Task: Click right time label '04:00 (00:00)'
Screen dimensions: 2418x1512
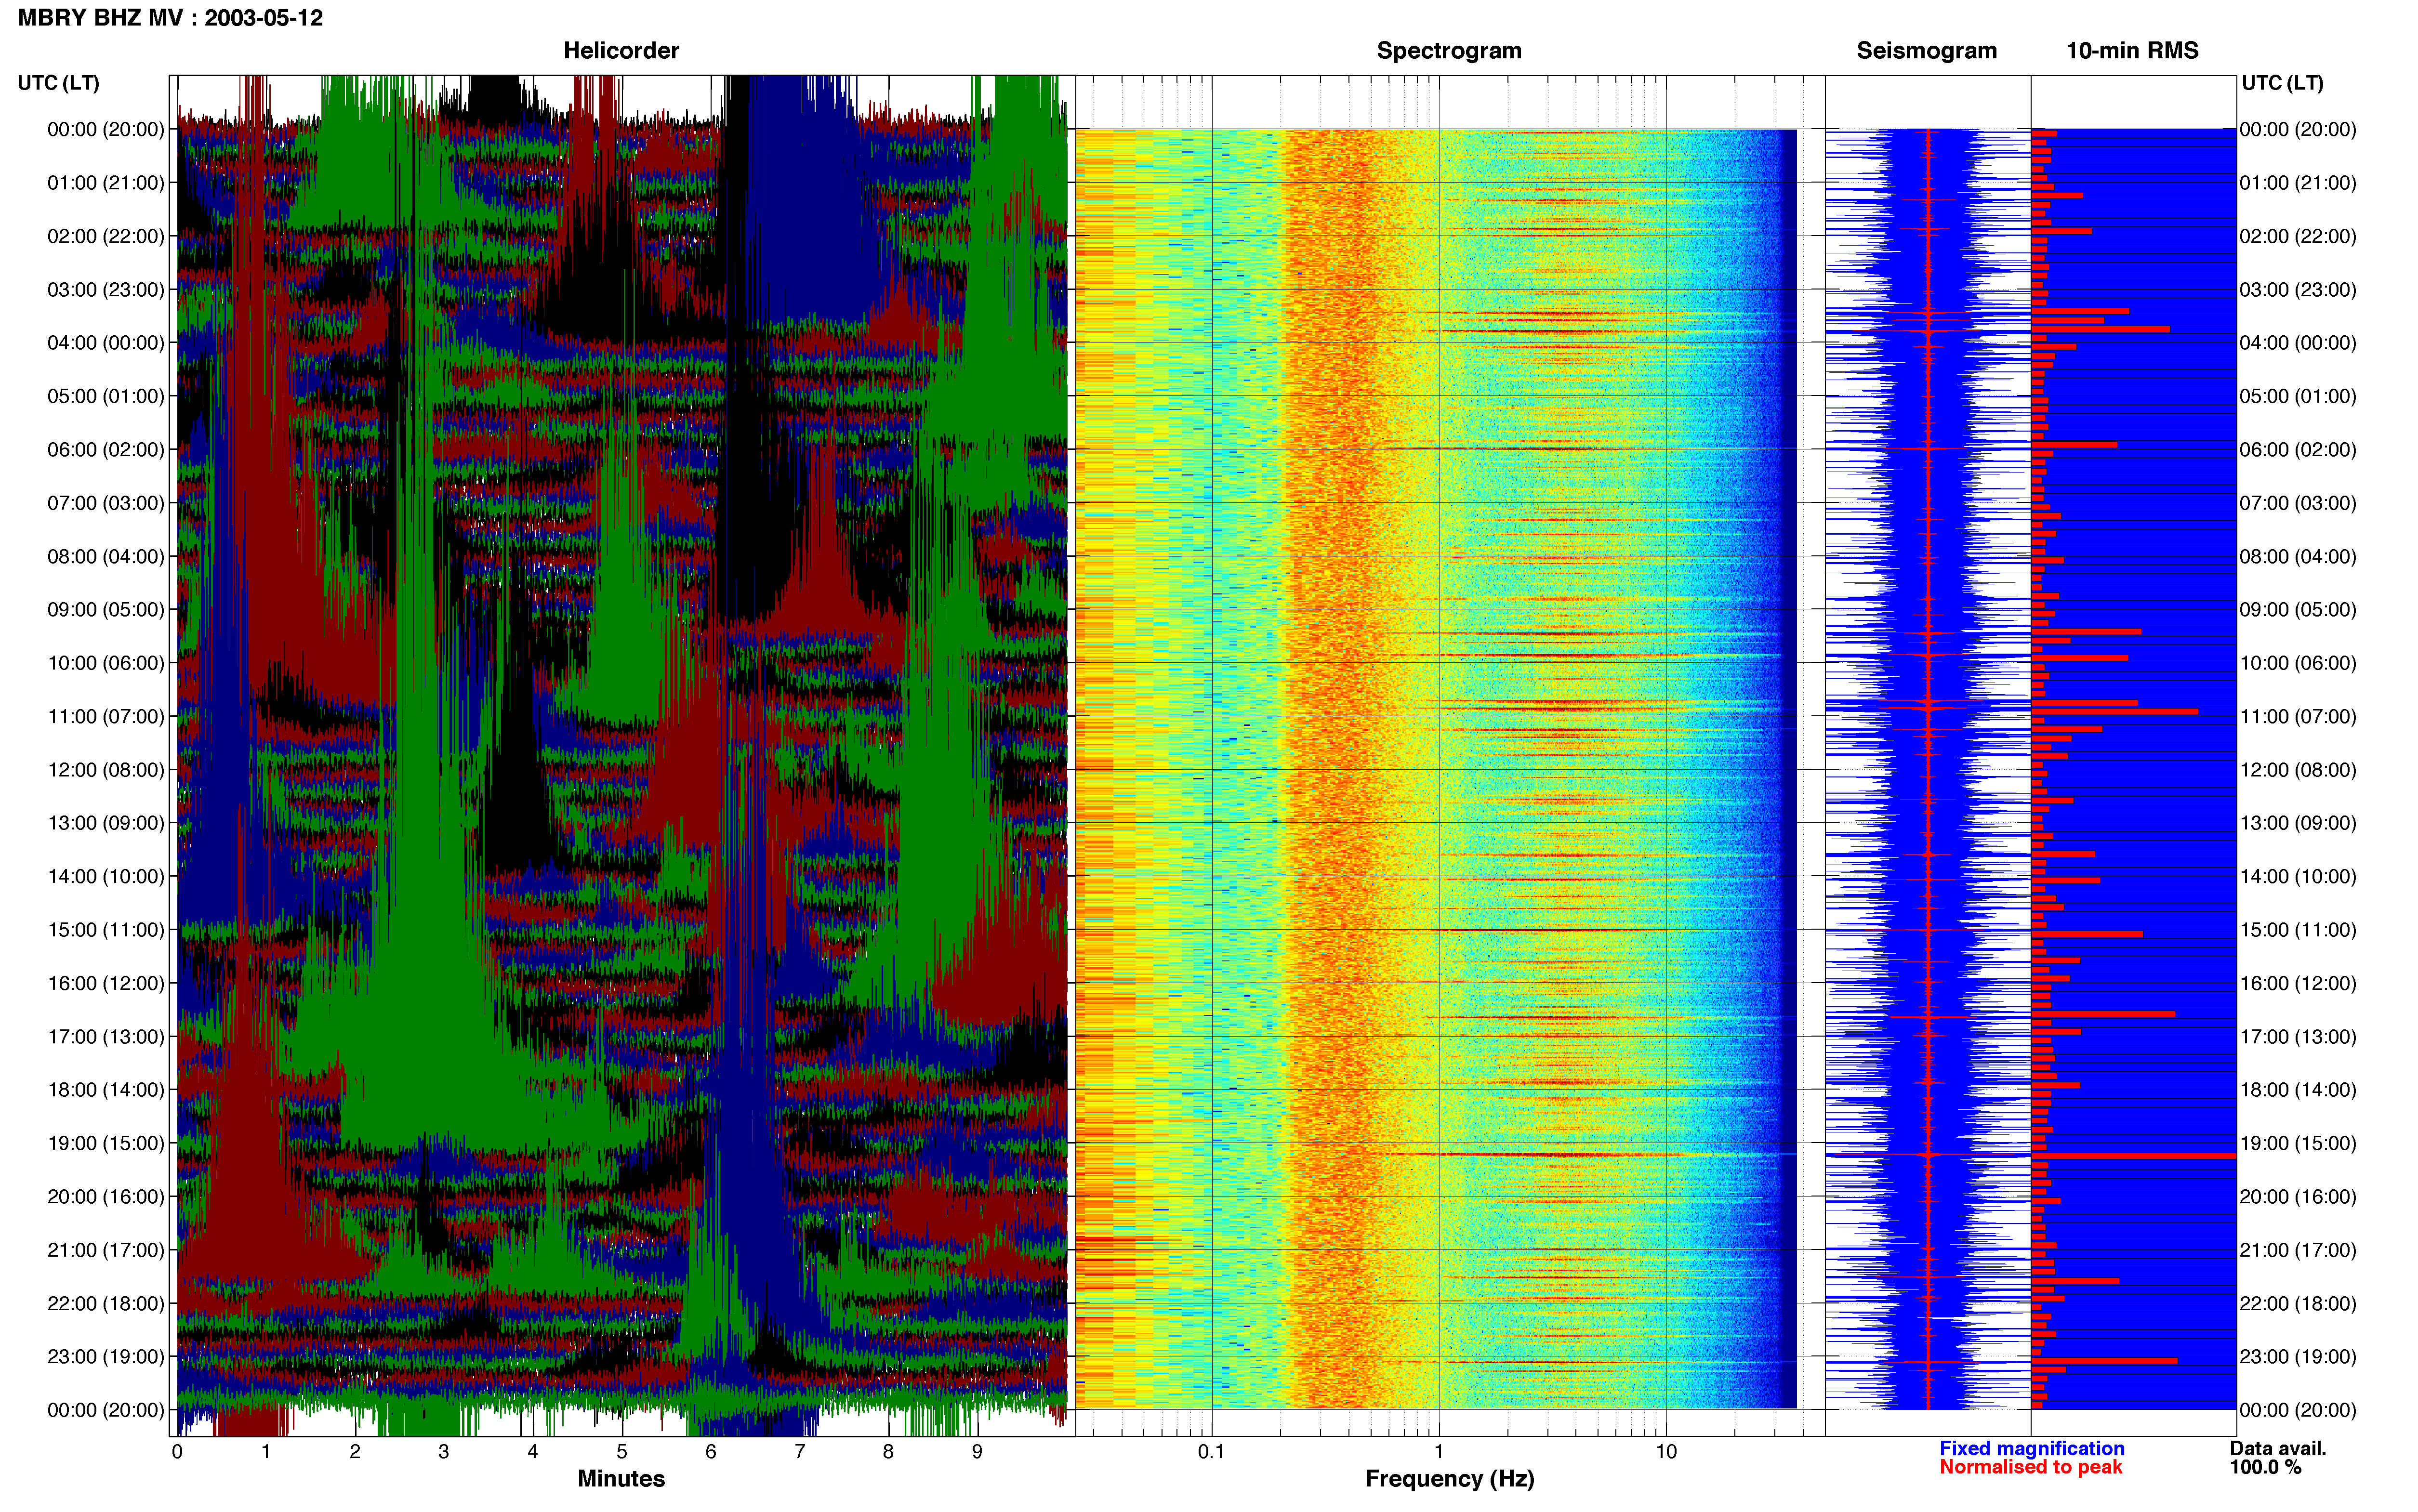Action: tap(2298, 343)
